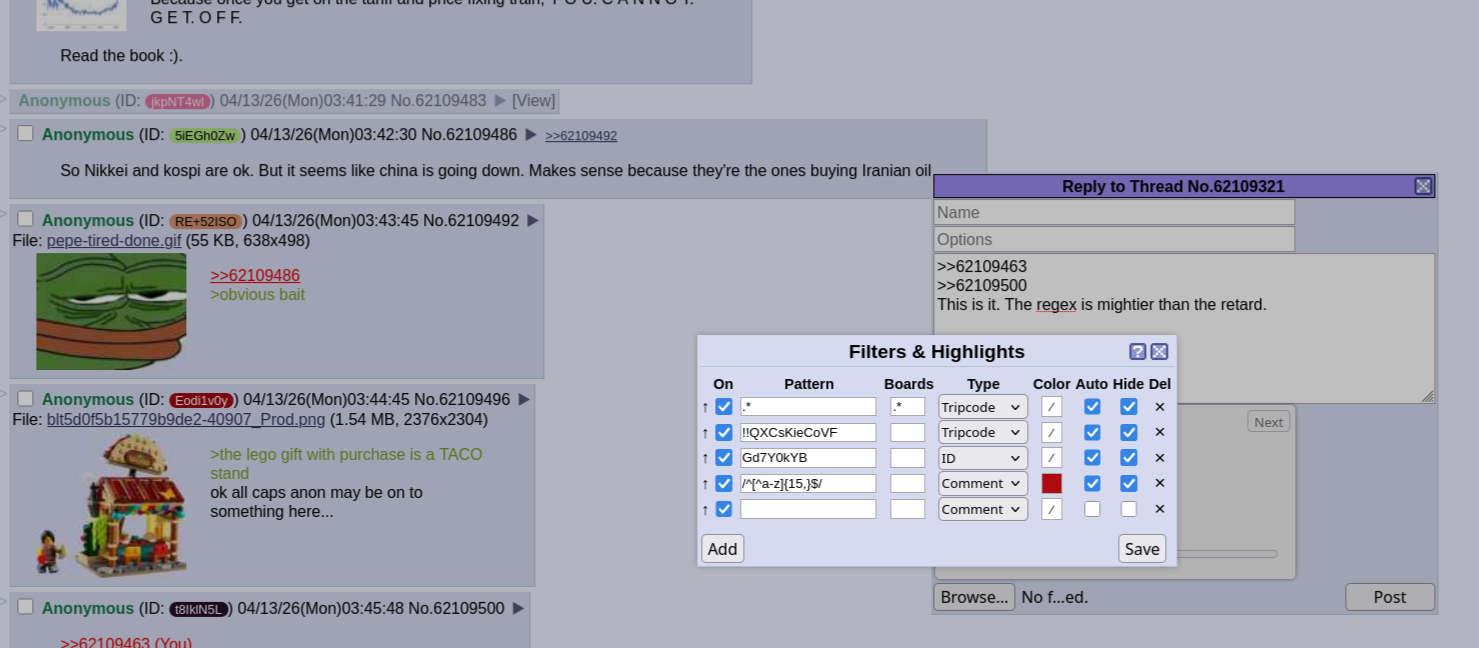
Task: Click the 5iEGh0Zw poster ID badge
Action: 205,135
